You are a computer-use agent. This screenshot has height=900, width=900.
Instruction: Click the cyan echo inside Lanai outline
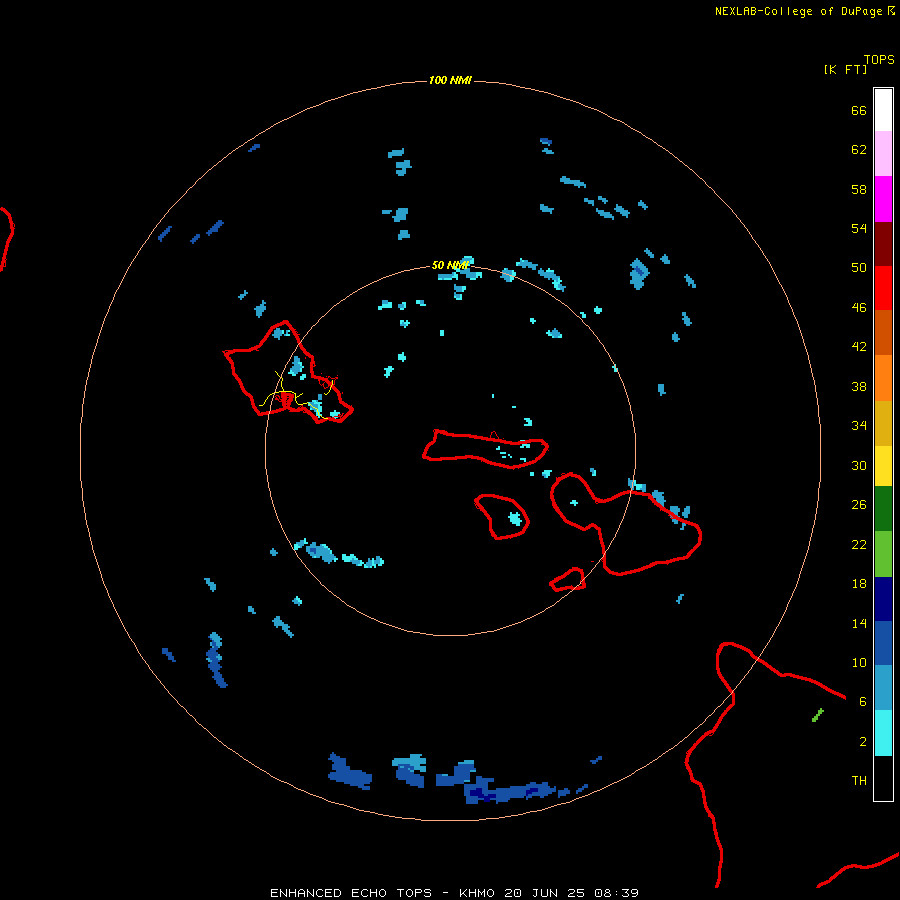515,519
